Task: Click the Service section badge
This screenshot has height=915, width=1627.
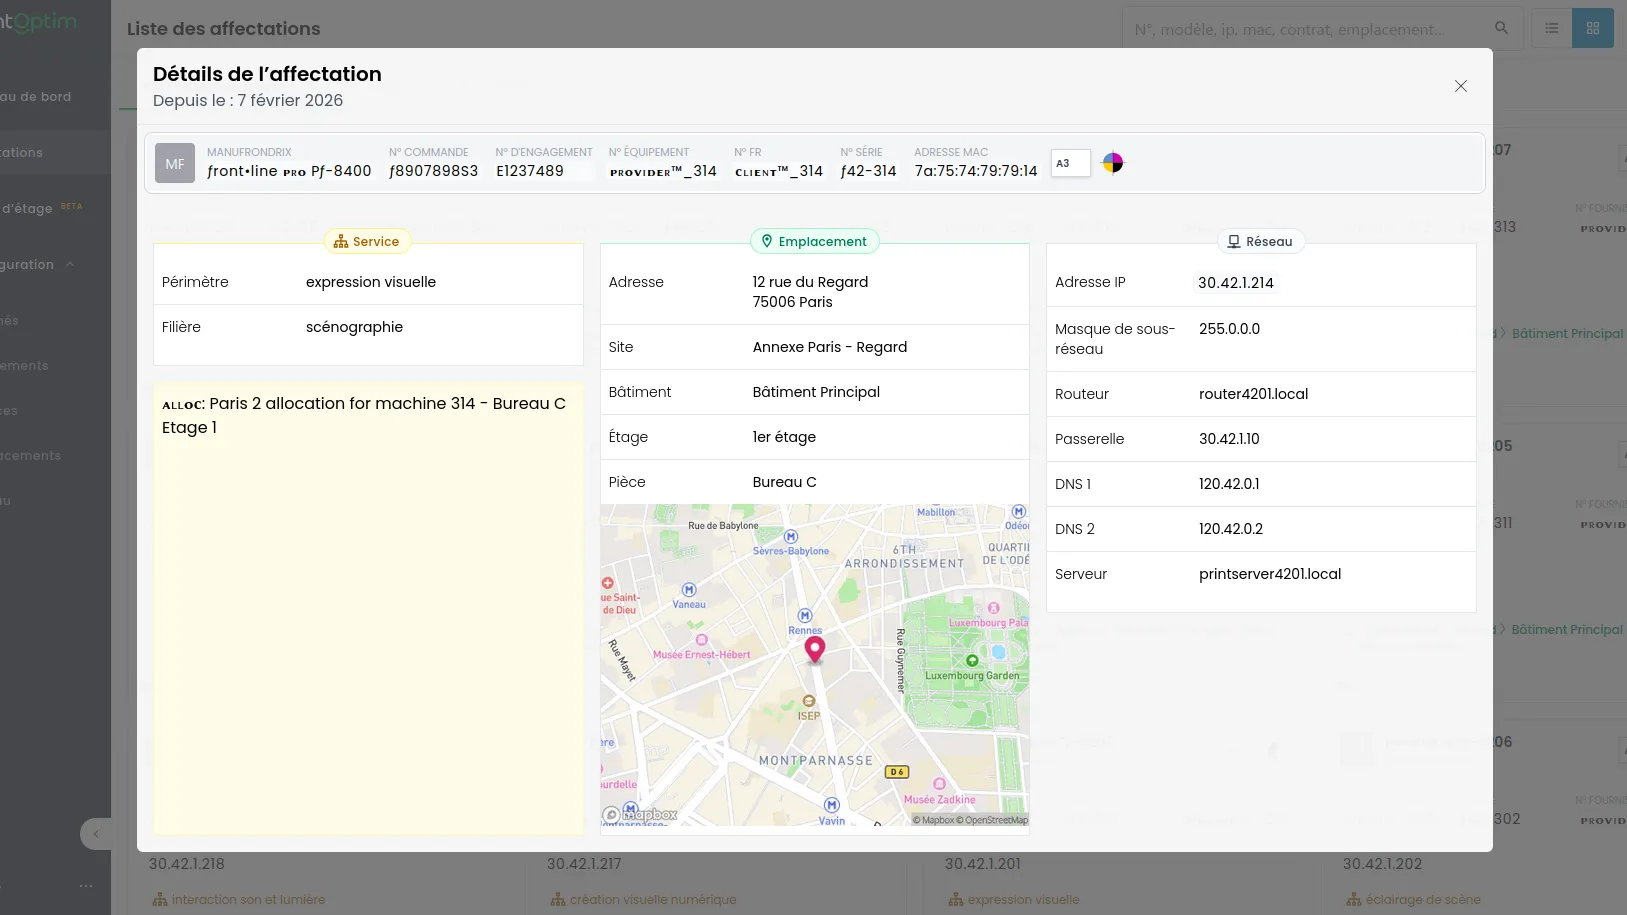Action: (x=367, y=242)
